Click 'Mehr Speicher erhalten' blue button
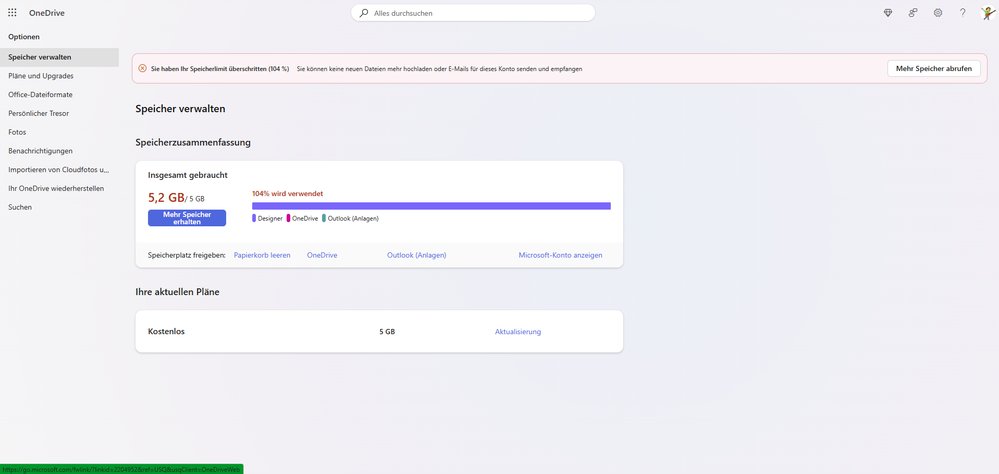This screenshot has height=474, width=999. 187,218
